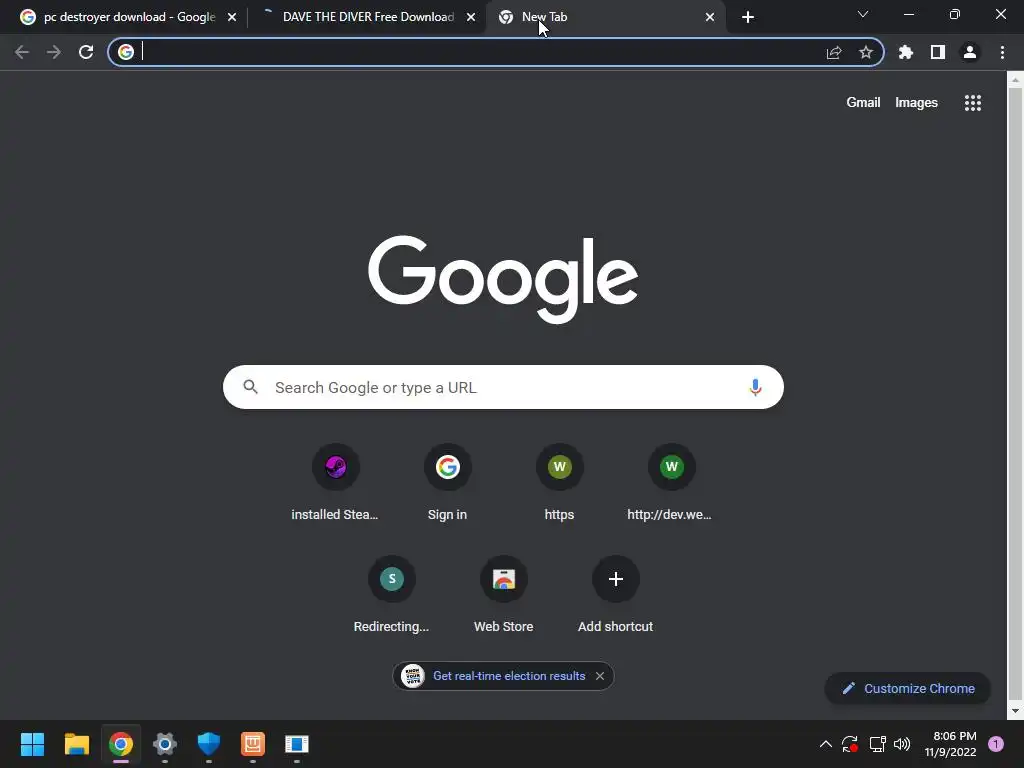The height and width of the screenshot is (768, 1024).
Task: Open the Extensions puzzle icon
Action: pyautogui.click(x=906, y=52)
